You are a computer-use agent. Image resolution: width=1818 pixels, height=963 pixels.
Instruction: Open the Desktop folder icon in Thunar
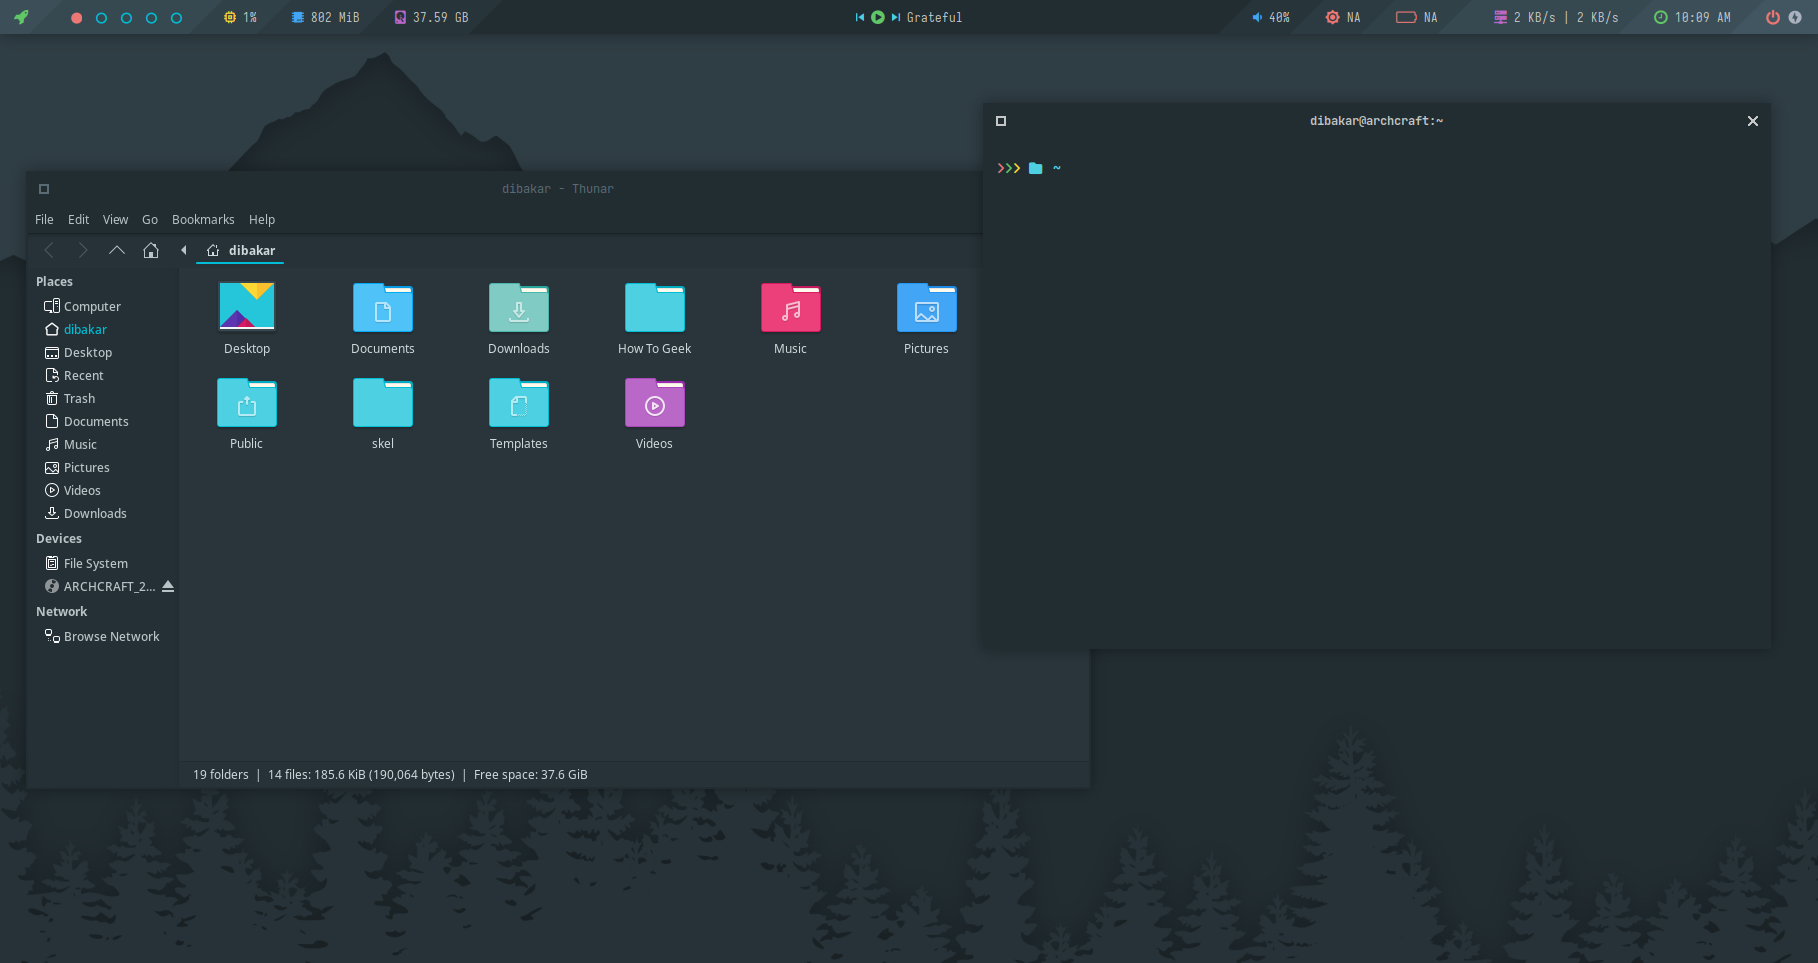[x=247, y=306]
